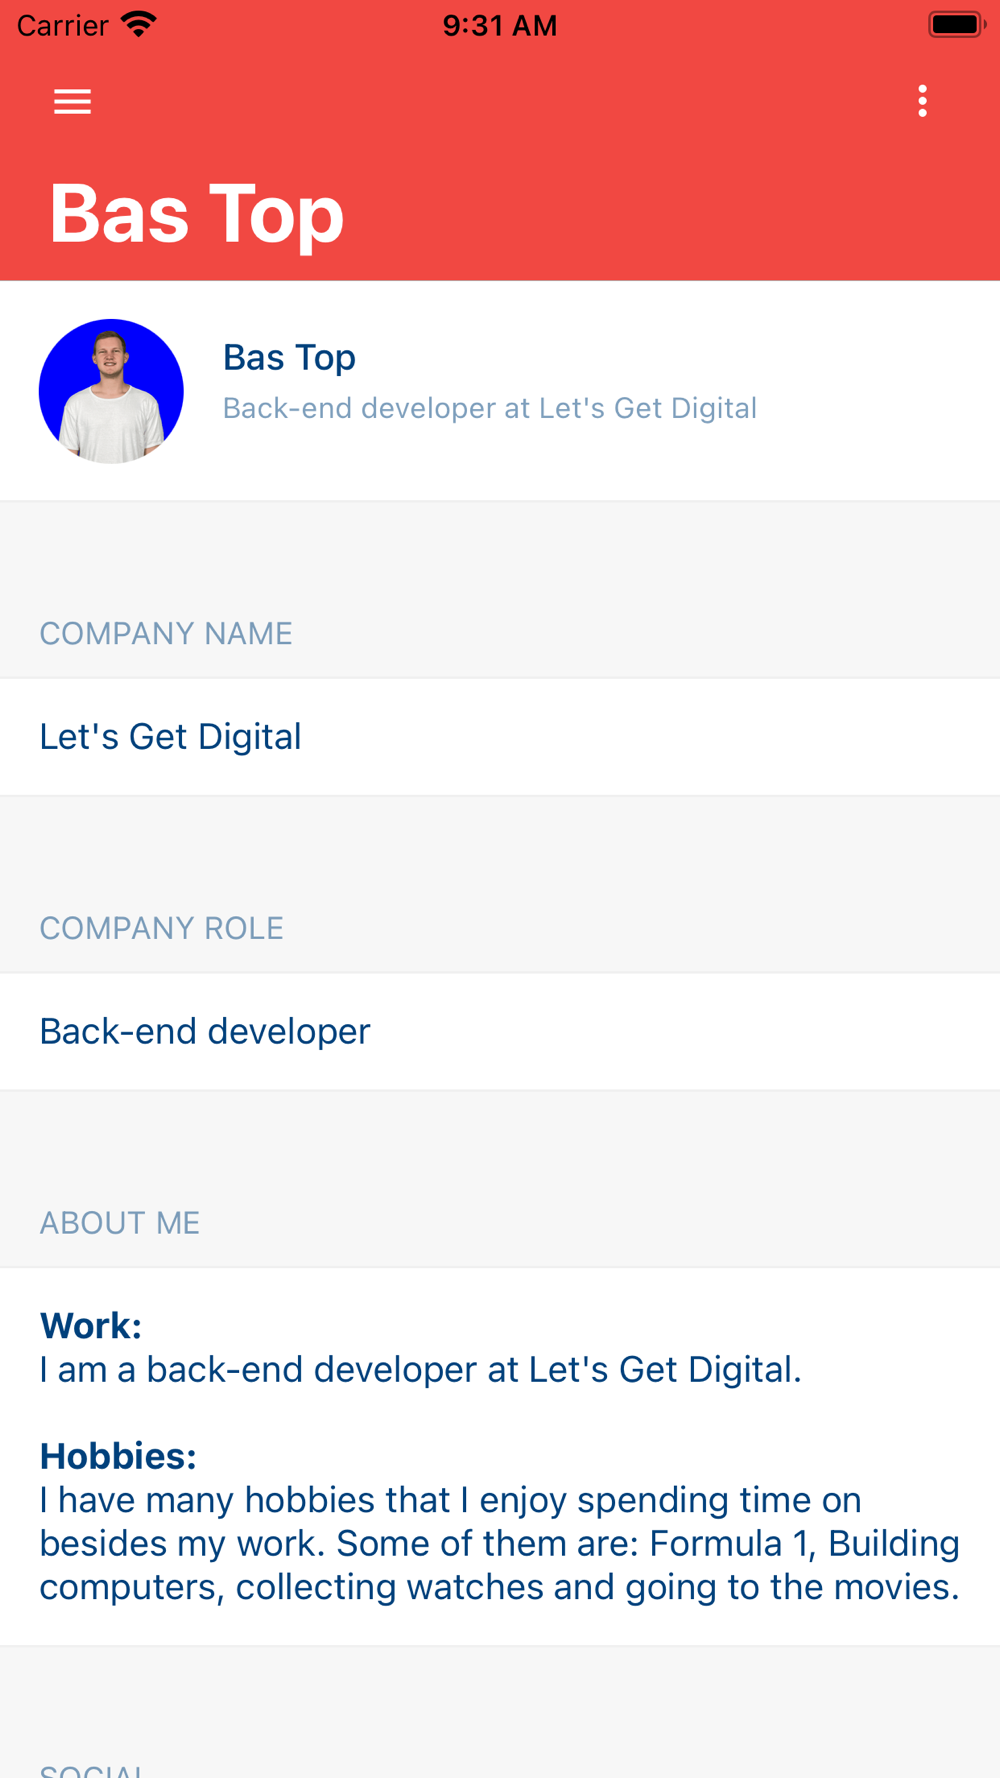The height and width of the screenshot is (1778, 1000).
Task: Select the Let's Get Digital company row
Action: click(x=500, y=737)
